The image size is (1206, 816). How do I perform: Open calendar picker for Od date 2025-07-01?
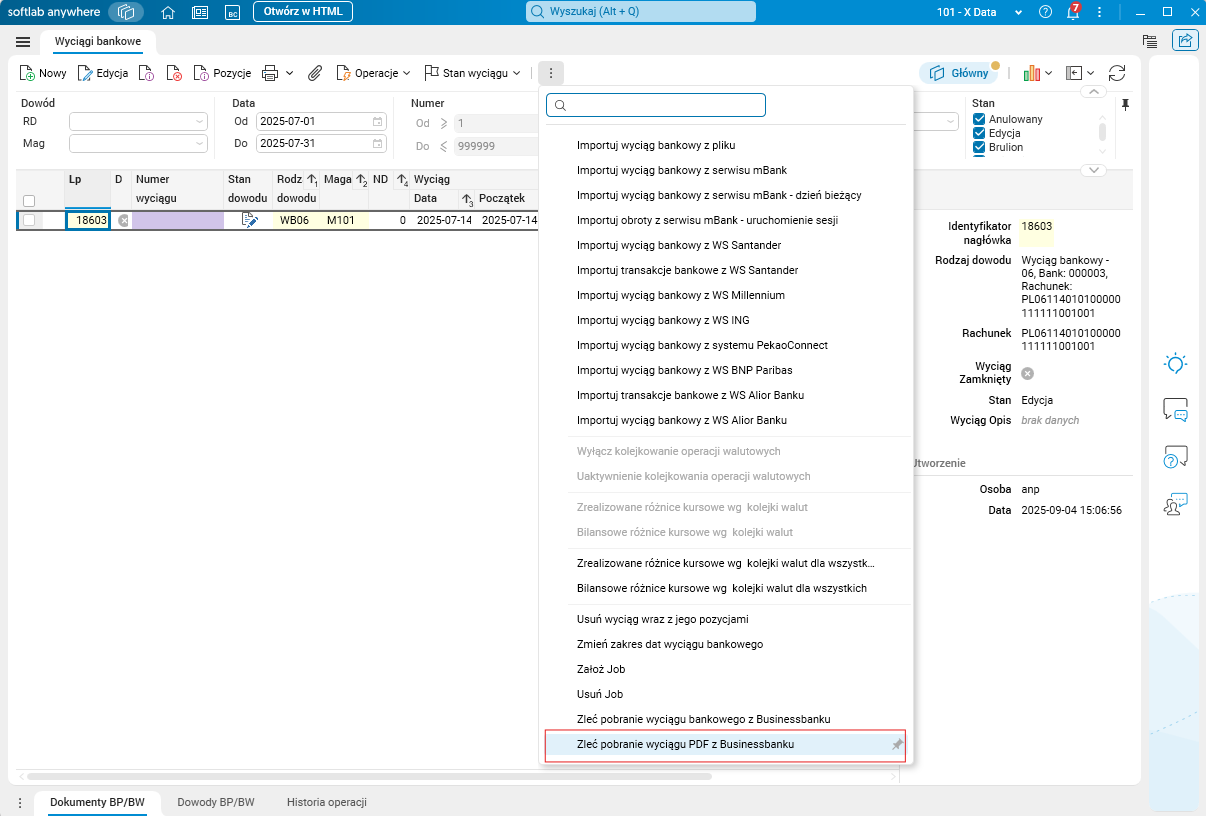pos(377,121)
